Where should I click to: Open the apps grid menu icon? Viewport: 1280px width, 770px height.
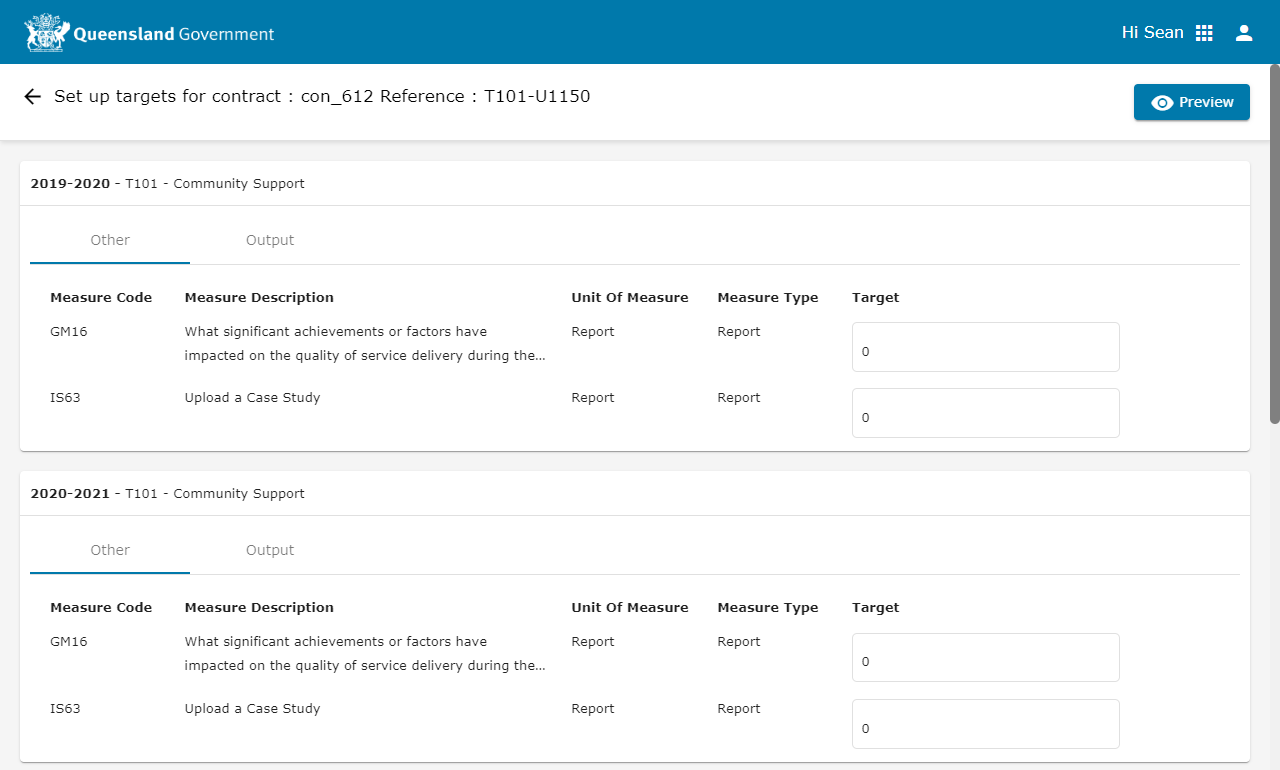coord(1204,33)
